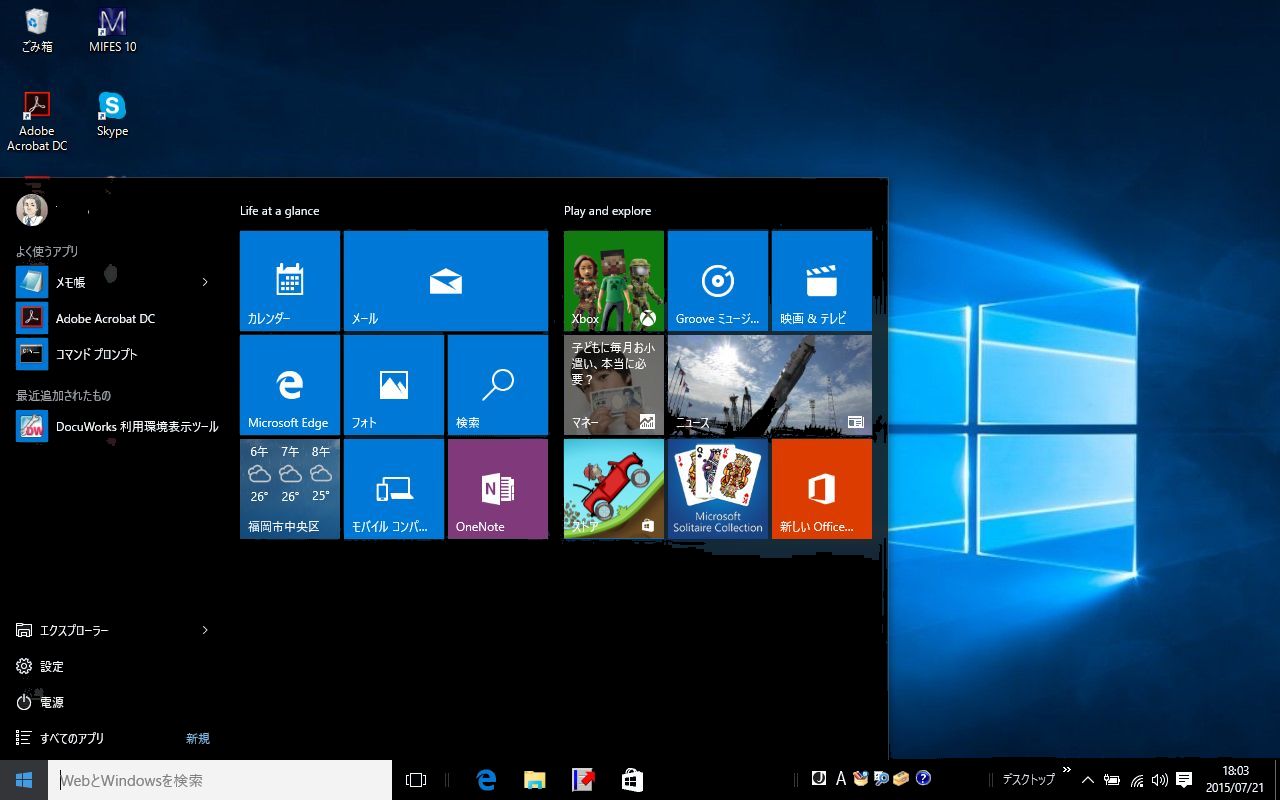The image size is (1280, 800).
Task: Expand the エクスプローラー submenu arrow
Action: click(x=205, y=631)
